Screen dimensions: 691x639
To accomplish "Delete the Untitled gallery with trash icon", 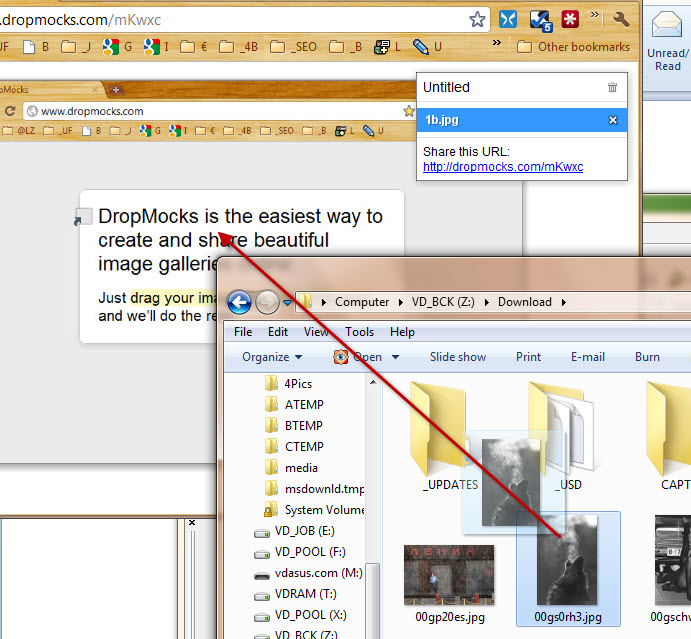I will click(x=612, y=87).
